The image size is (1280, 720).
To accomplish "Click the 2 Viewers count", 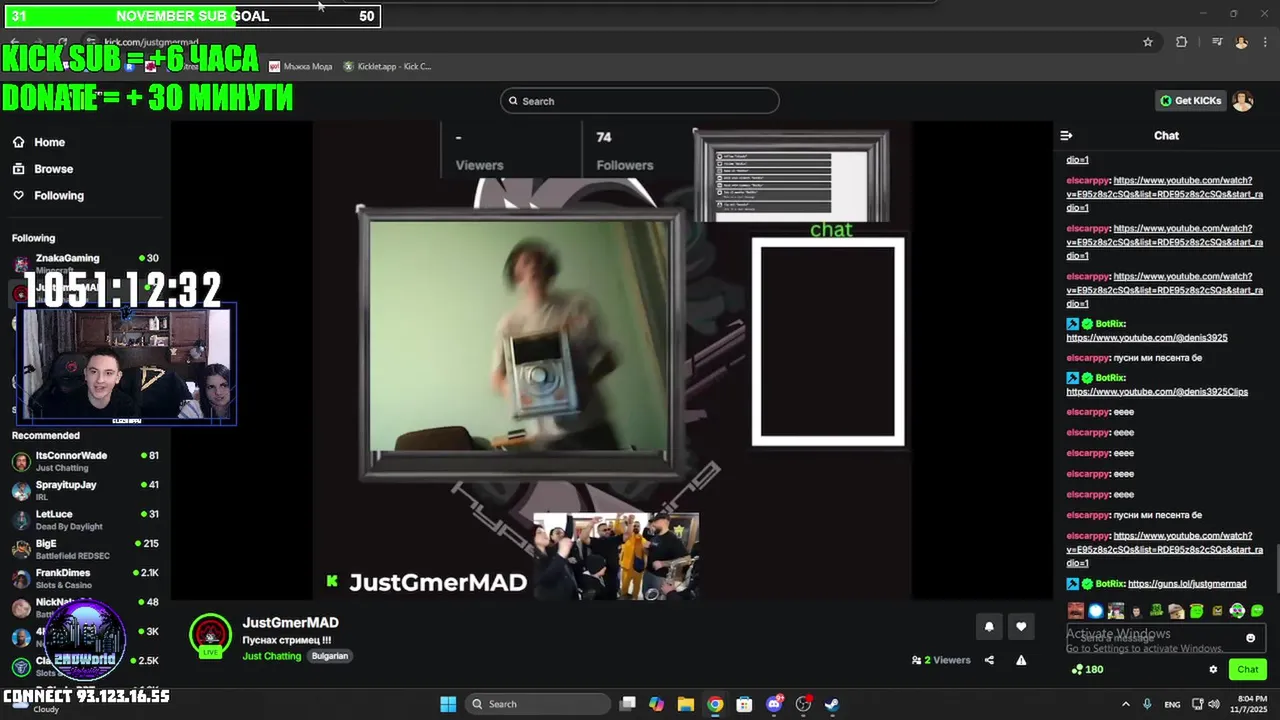I will 941,660.
